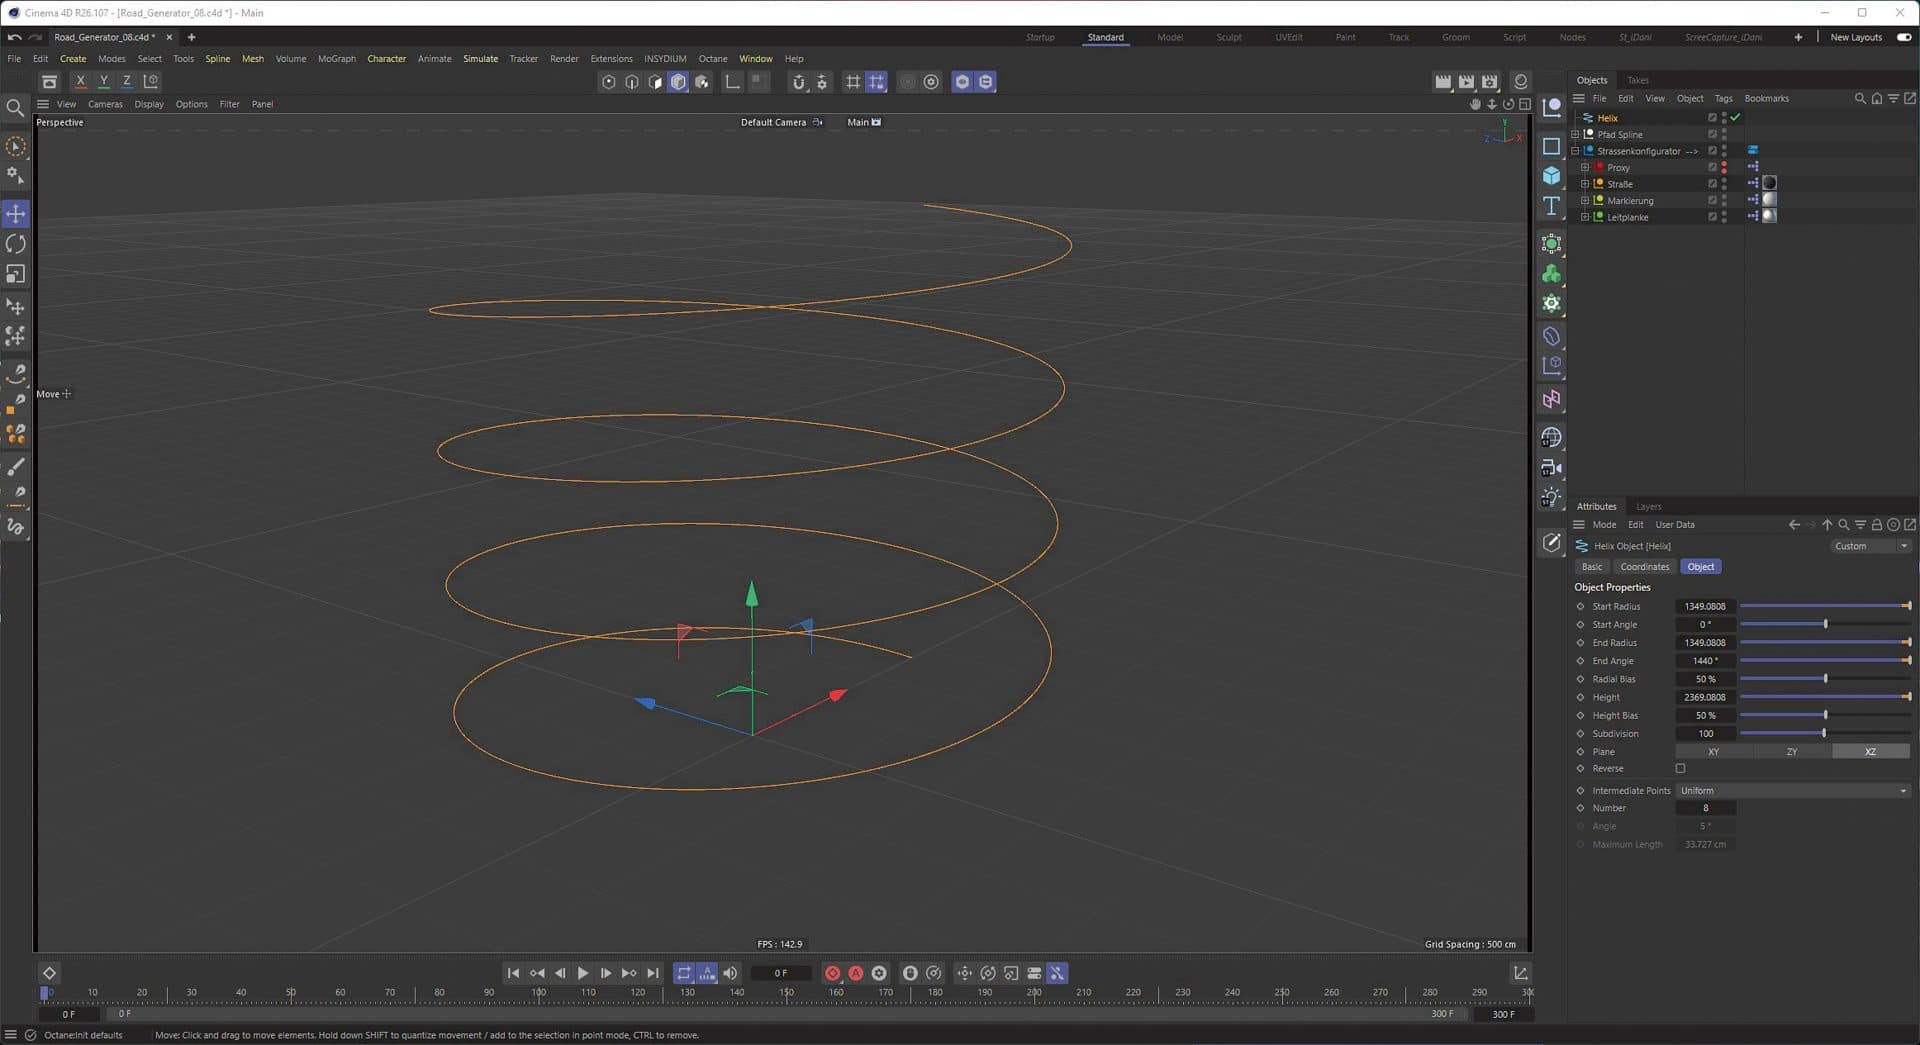Click the Layers tab next to Attributes
Screen dimensions: 1920x1045
coord(1648,506)
